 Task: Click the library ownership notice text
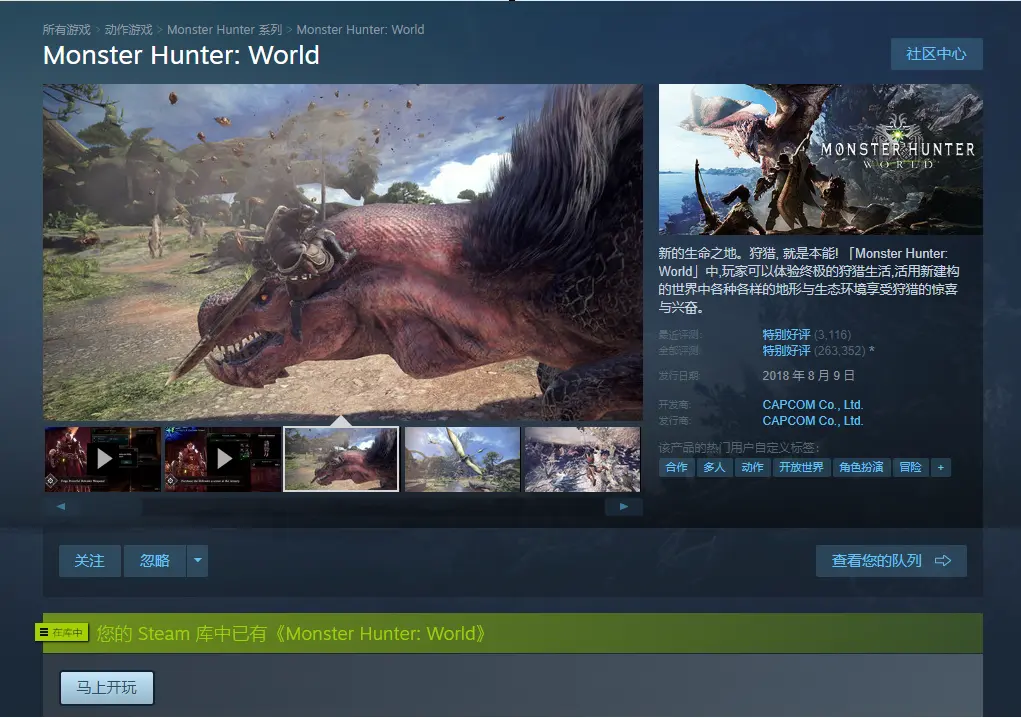coord(291,633)
